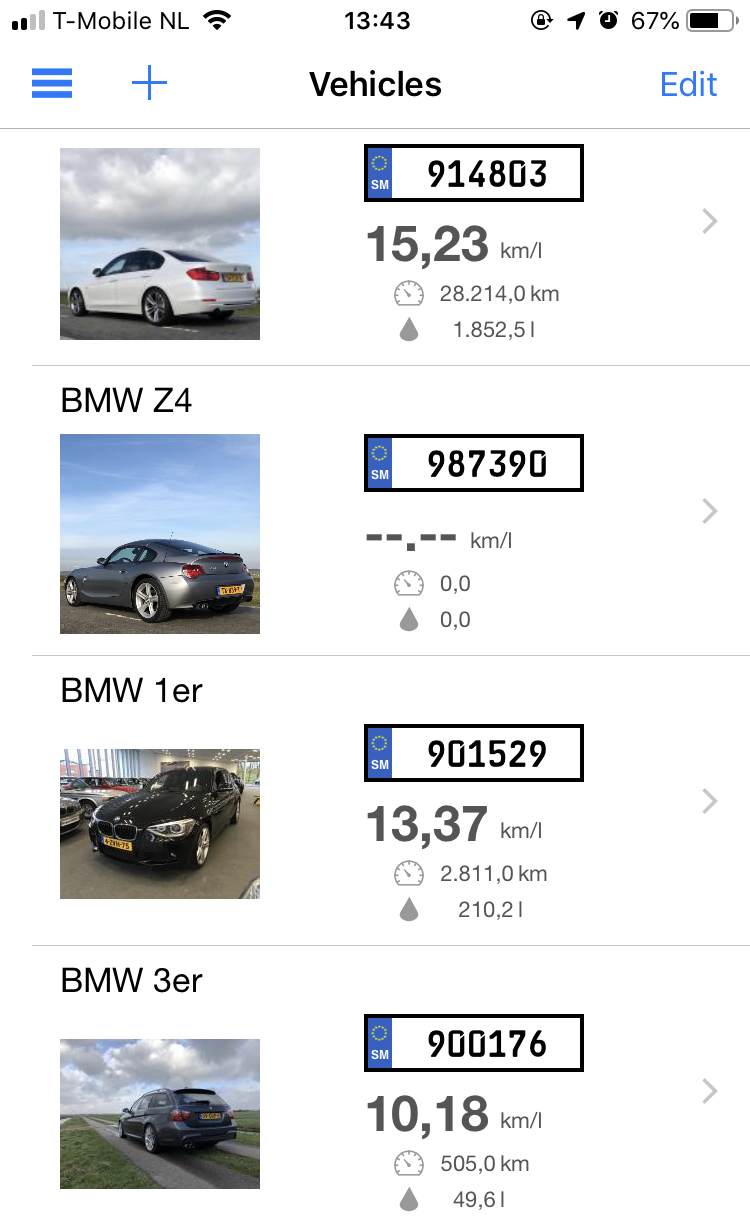The width and height of the screenshot is (750, 1217).
Task: Tap license plate 987390
Action: click(473, 463)
